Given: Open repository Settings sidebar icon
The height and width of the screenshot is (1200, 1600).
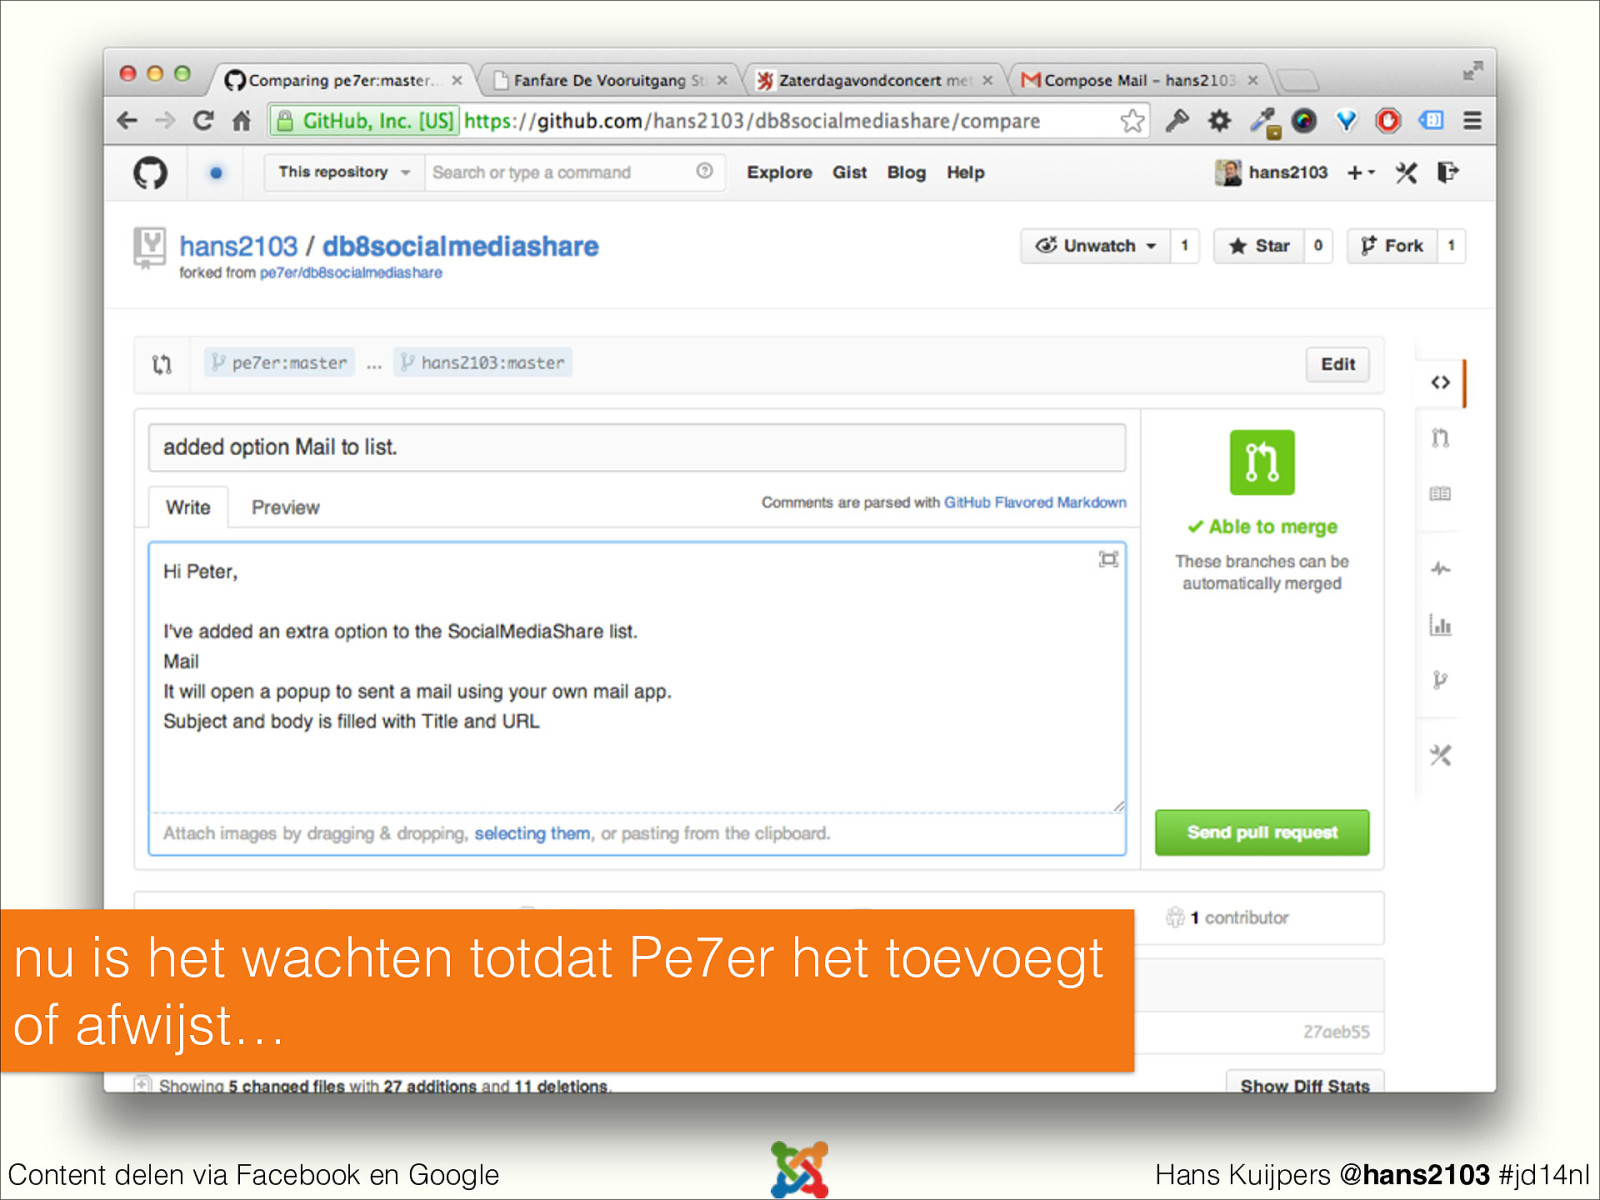Looking at the screenshot, I should [x=1440, y=755].
